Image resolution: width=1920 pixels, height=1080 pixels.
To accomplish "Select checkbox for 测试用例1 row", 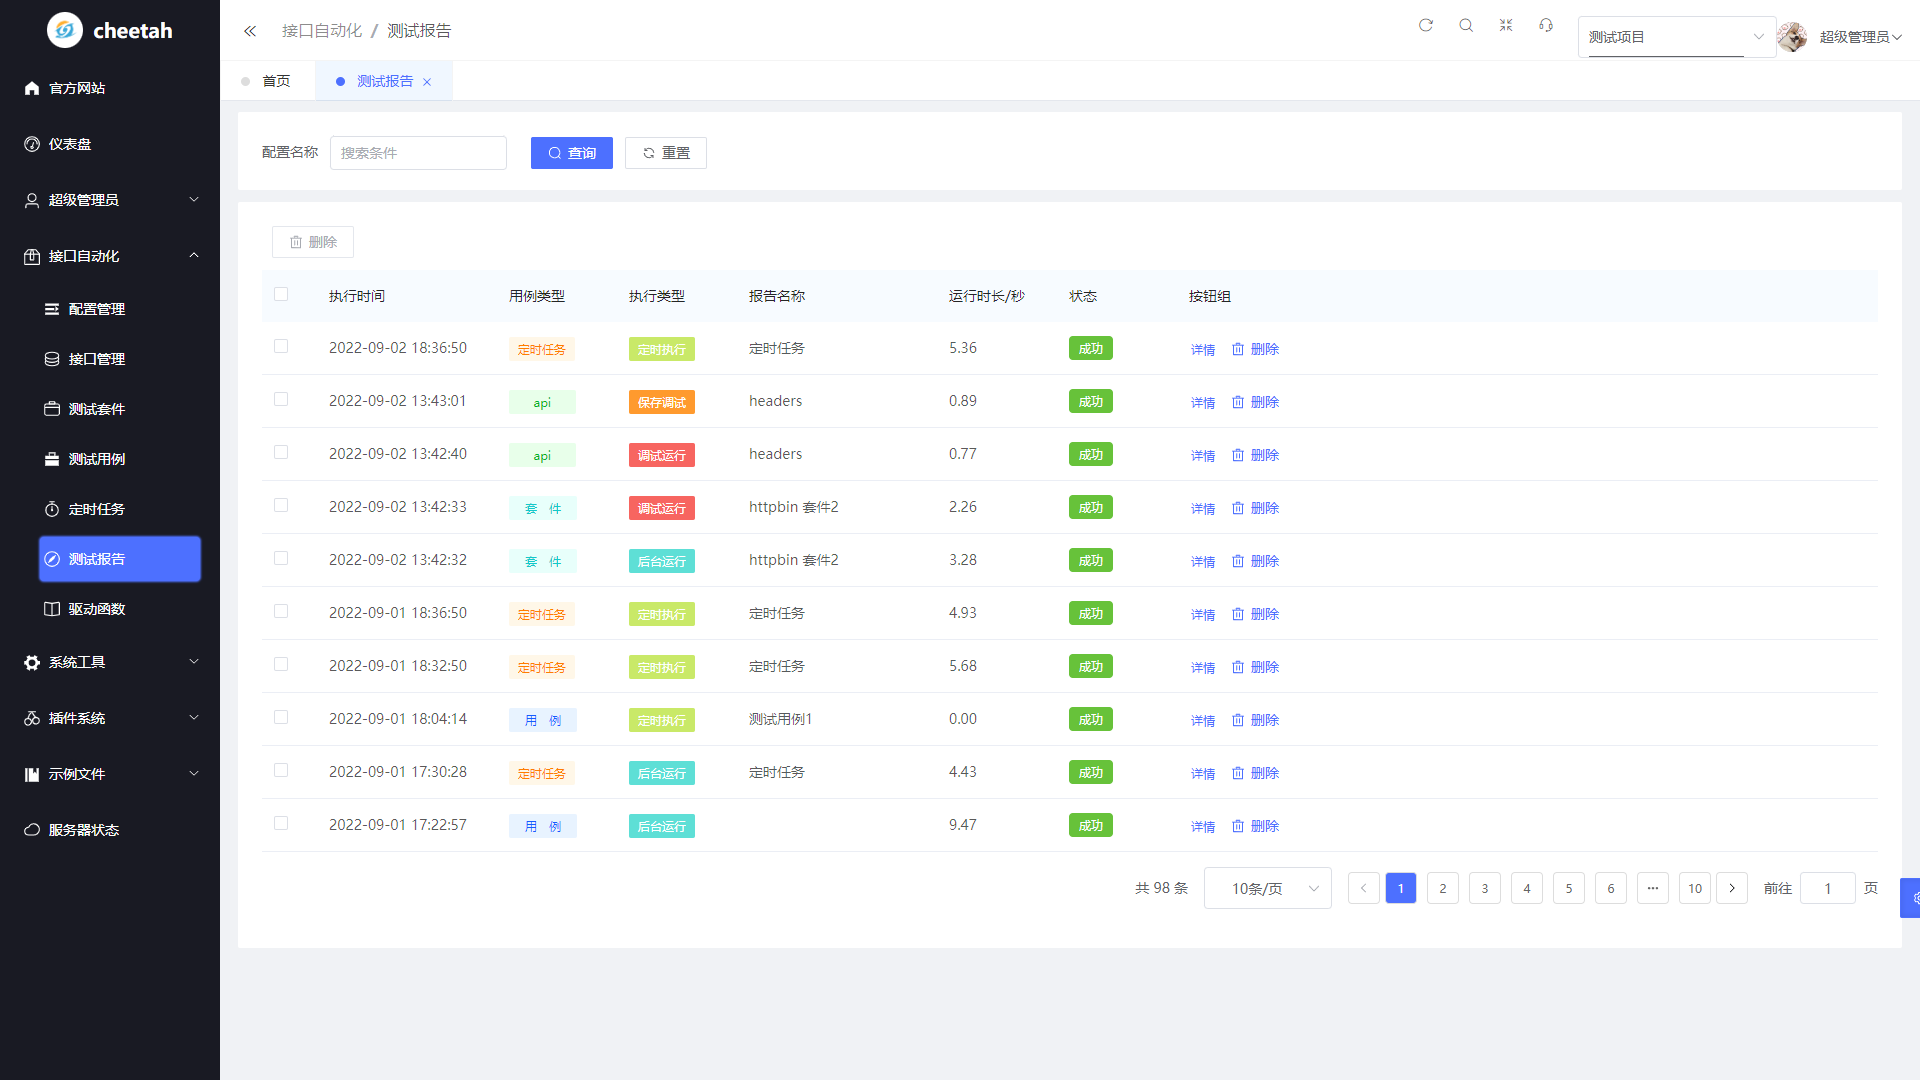I will [281, 717].
